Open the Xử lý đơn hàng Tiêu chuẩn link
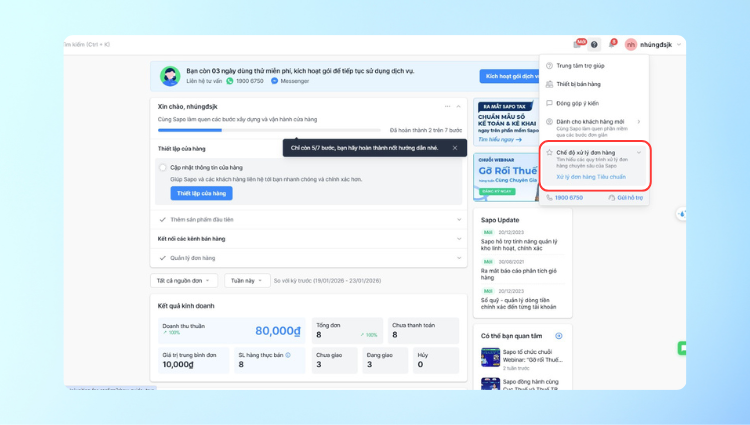The image size is (750, 425). pos(591,177)
